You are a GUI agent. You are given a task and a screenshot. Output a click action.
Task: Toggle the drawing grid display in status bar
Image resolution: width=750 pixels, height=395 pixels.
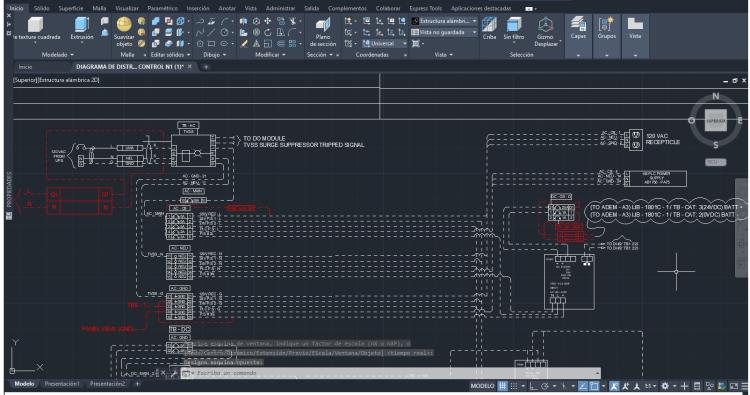(x=502, y=386)
